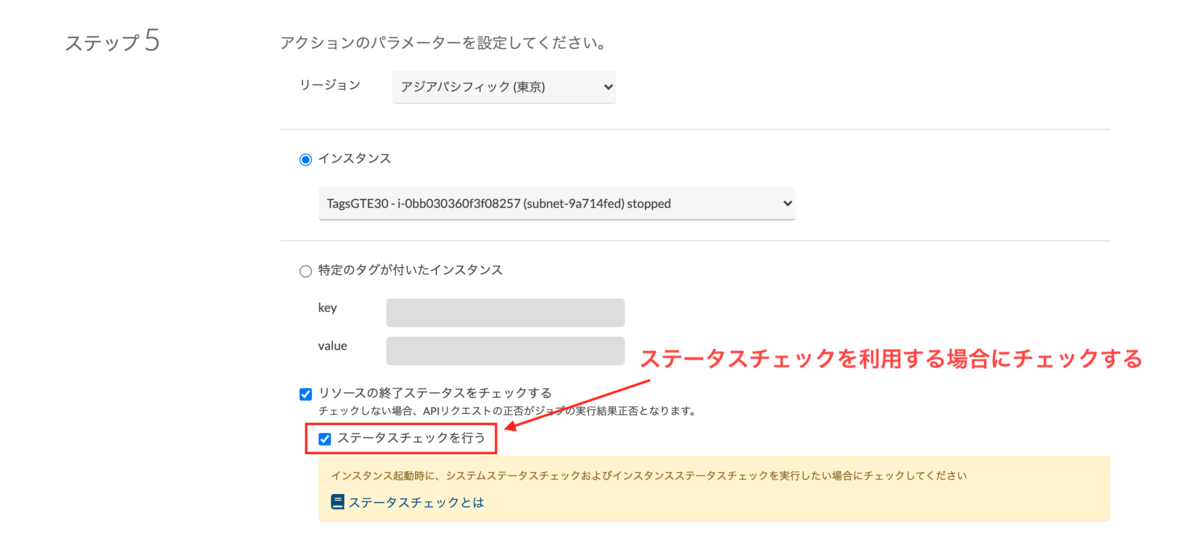The image size is (1200, 557).
Task: Open the instance dropdown listing TagsGTE30
Action: pos(557,203)
